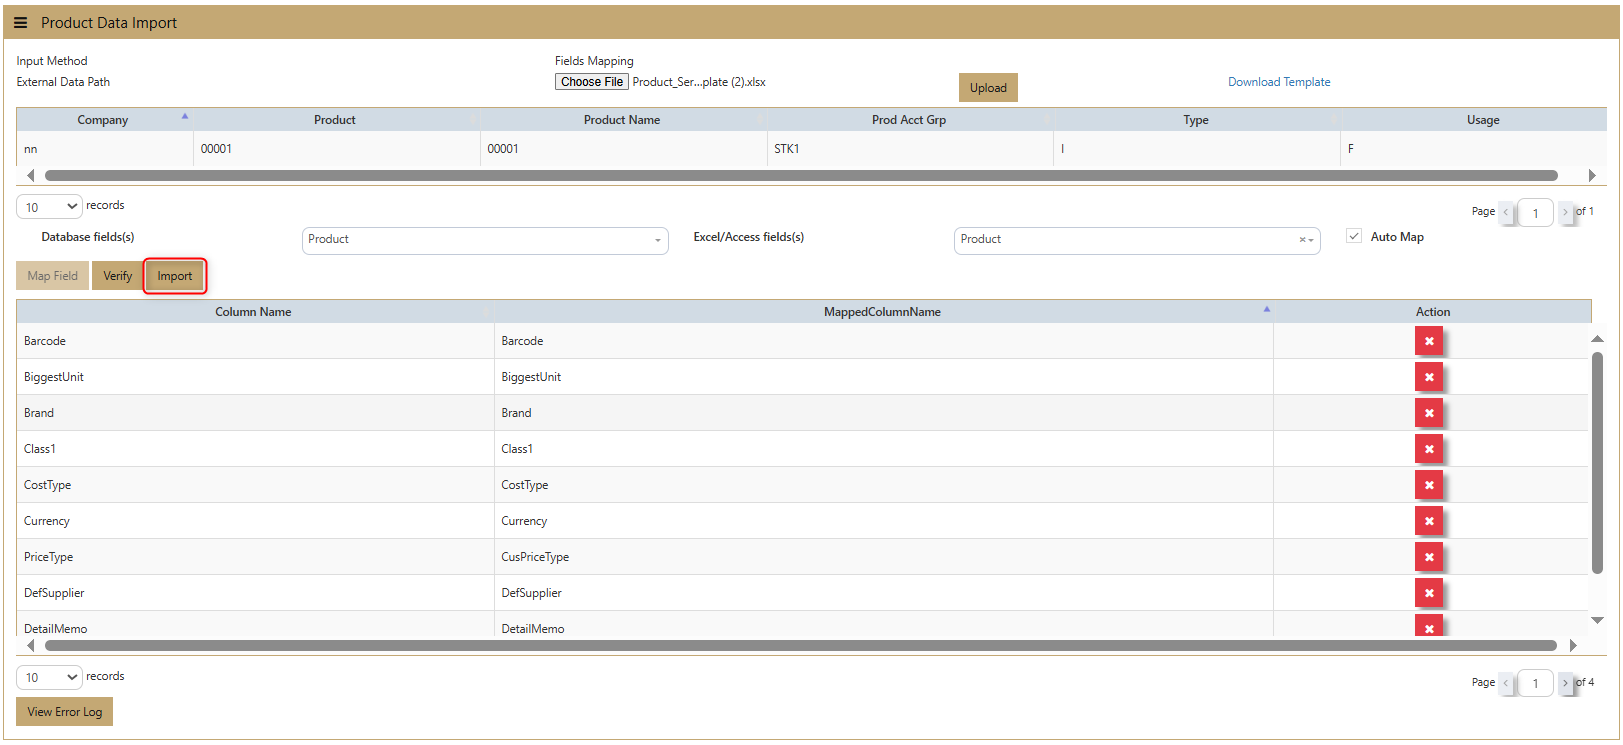
Task: Open the hamburger menu icon
Action: tap(20, 23)
